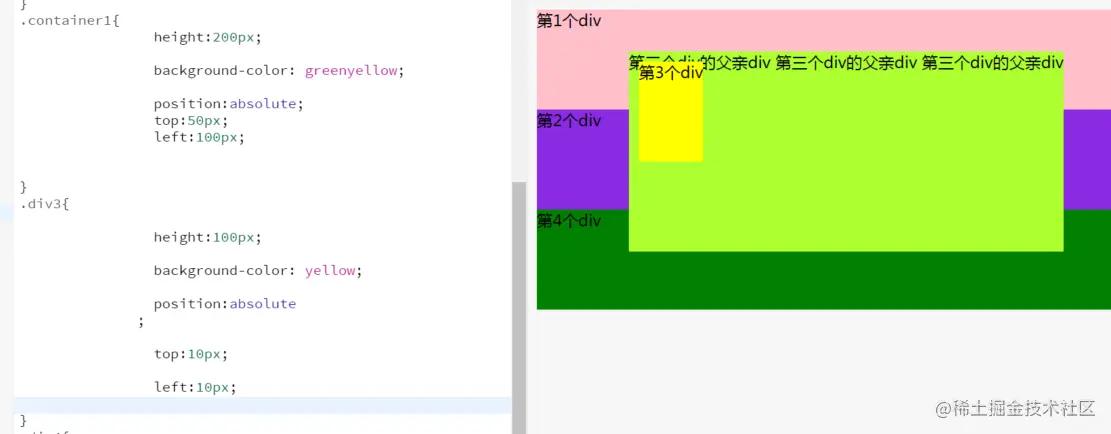Click the 第1个div label in pink area

point(569,21)
